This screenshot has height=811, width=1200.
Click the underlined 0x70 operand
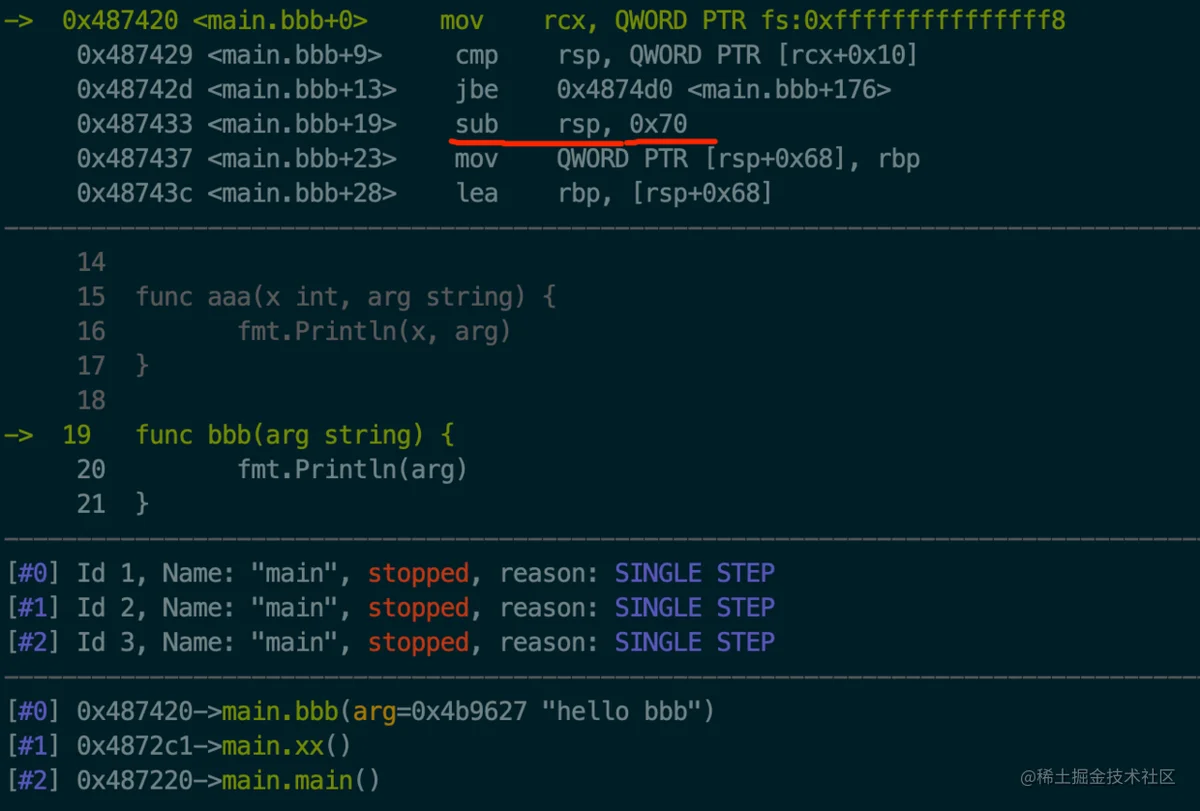coord(658,124)
